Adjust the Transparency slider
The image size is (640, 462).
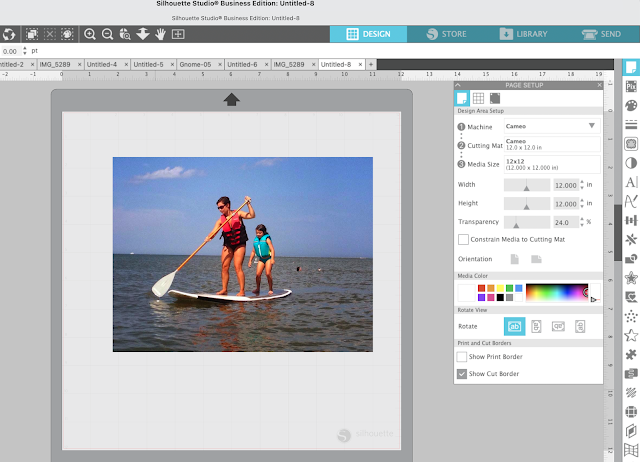(527, 222)
